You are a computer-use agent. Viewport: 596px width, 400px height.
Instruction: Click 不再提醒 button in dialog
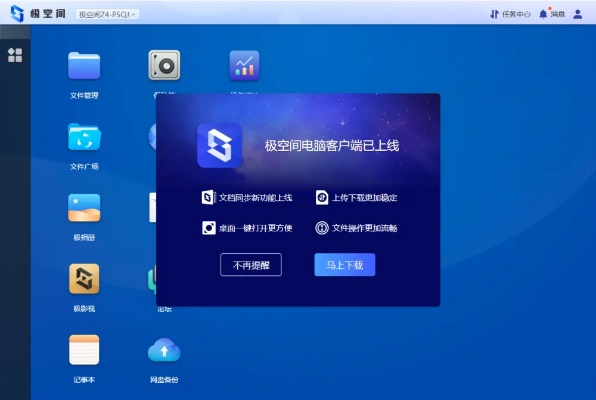(251, 265)
